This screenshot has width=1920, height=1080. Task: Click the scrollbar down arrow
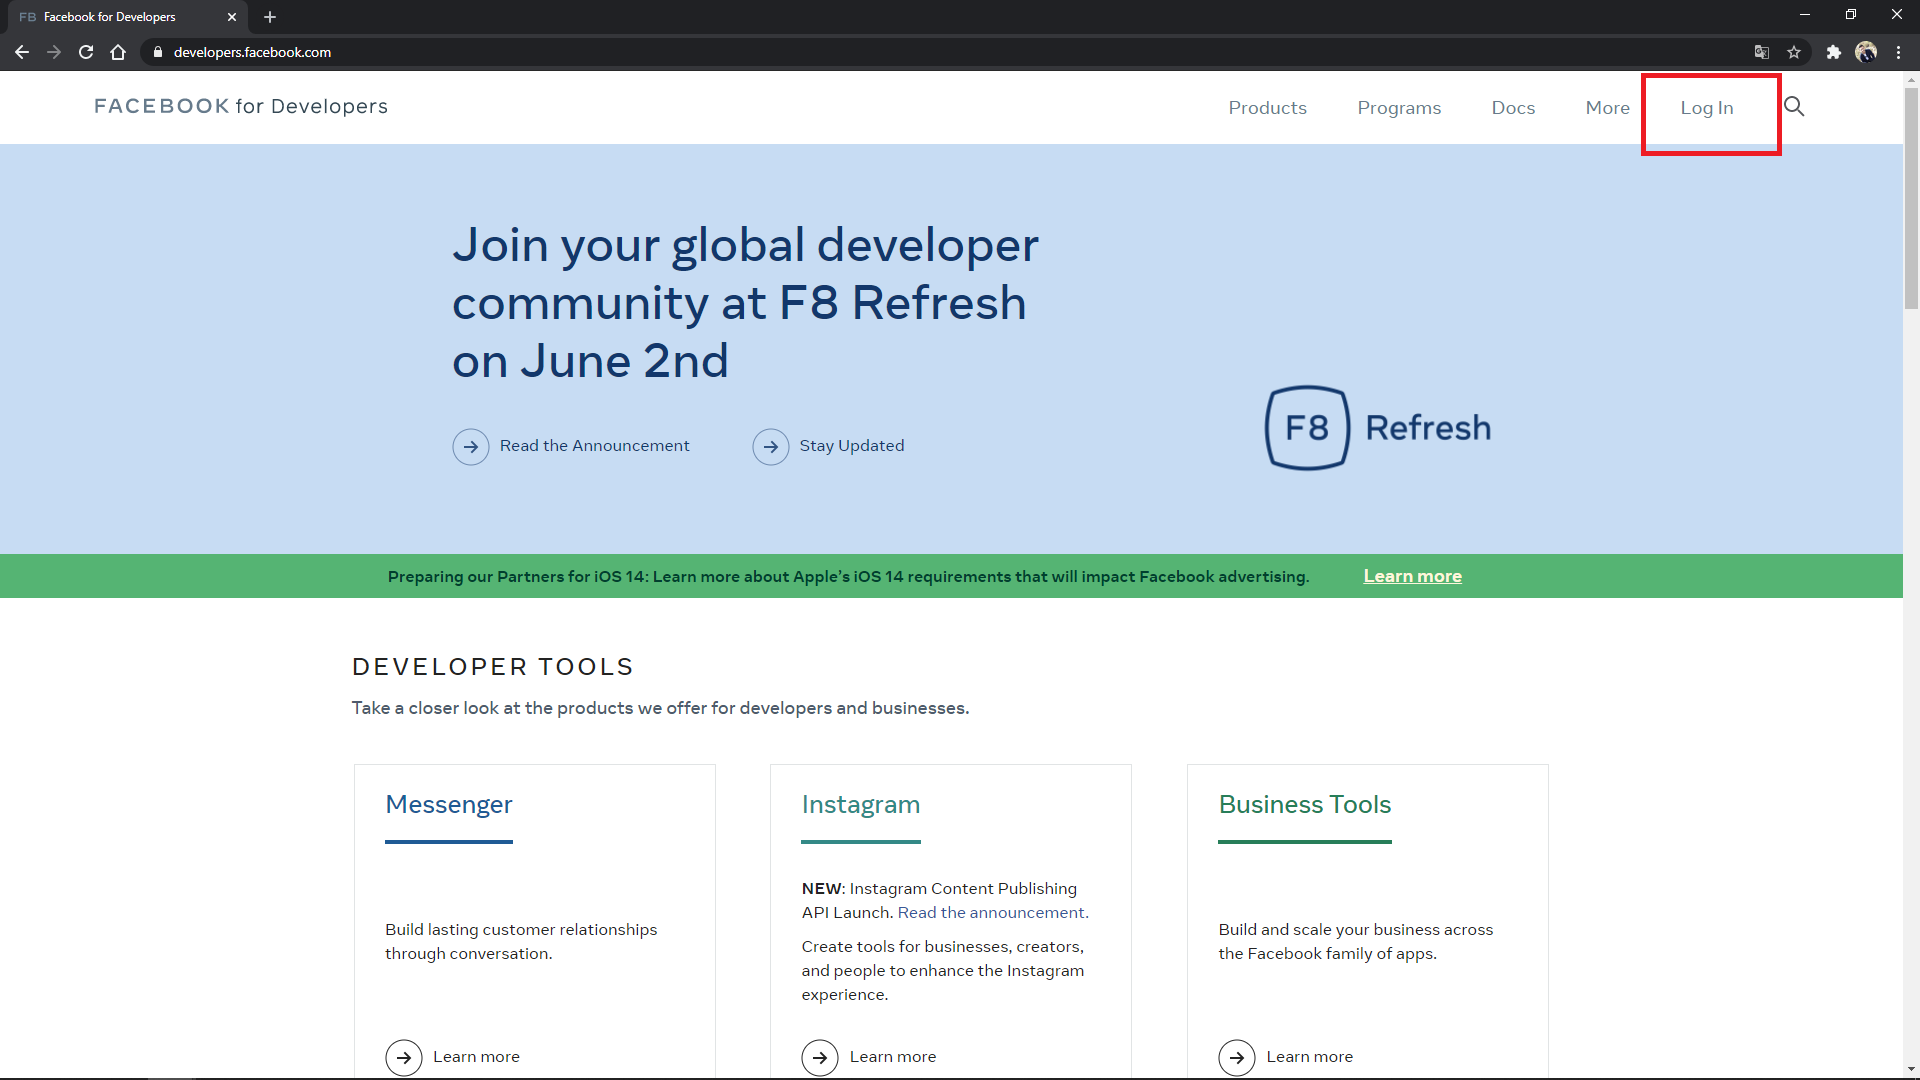pos(1911,1069)
